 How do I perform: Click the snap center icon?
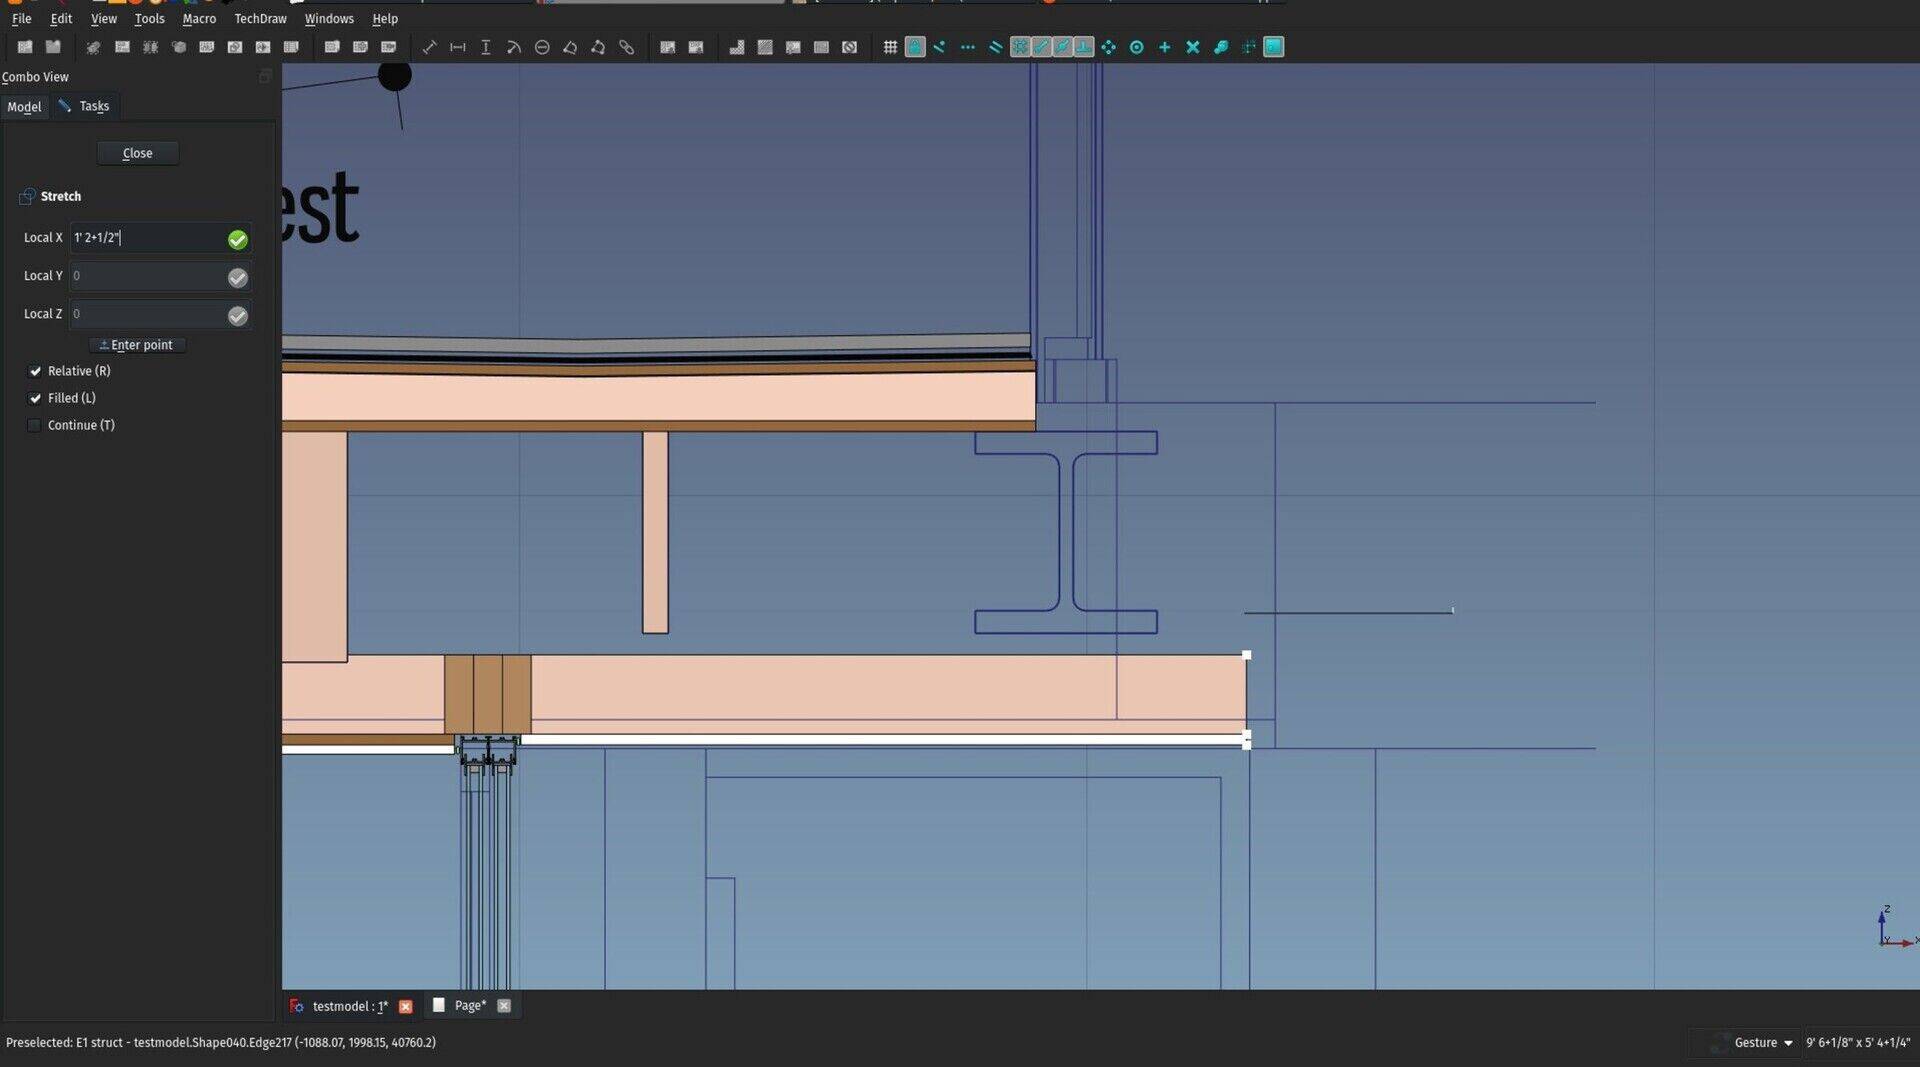click(x=1137, y=47)
